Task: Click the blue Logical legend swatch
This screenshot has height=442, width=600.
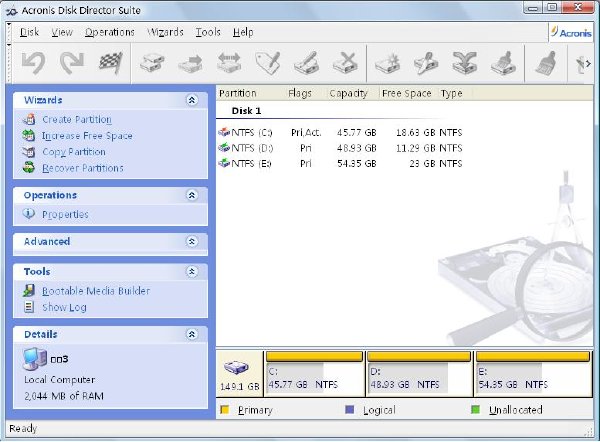Action: point(349,410)
